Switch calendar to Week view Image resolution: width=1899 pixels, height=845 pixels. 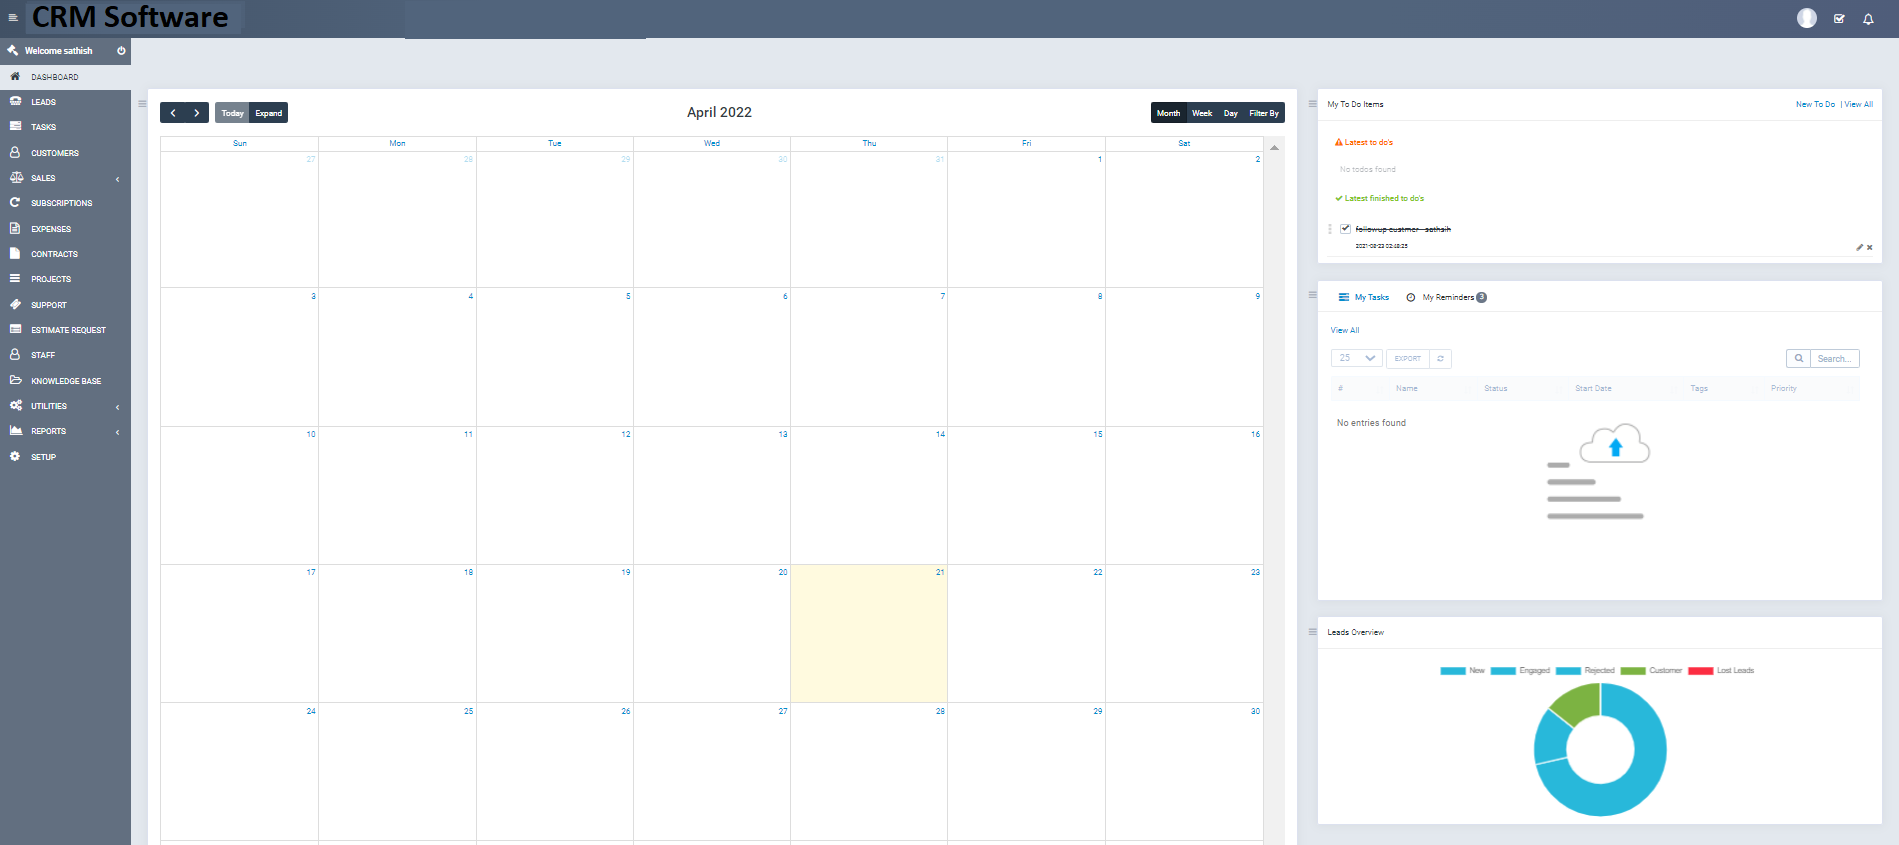[x=1202, y=113]
